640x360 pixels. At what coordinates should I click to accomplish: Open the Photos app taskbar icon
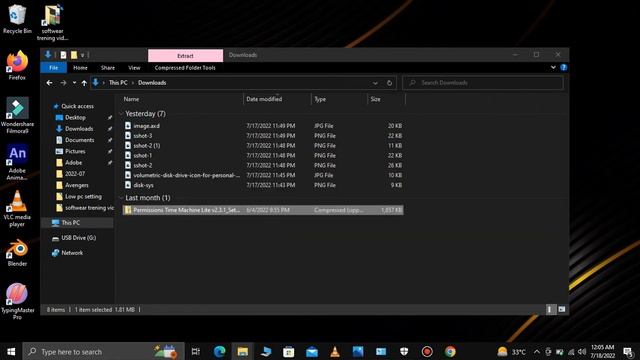[358, 351]
